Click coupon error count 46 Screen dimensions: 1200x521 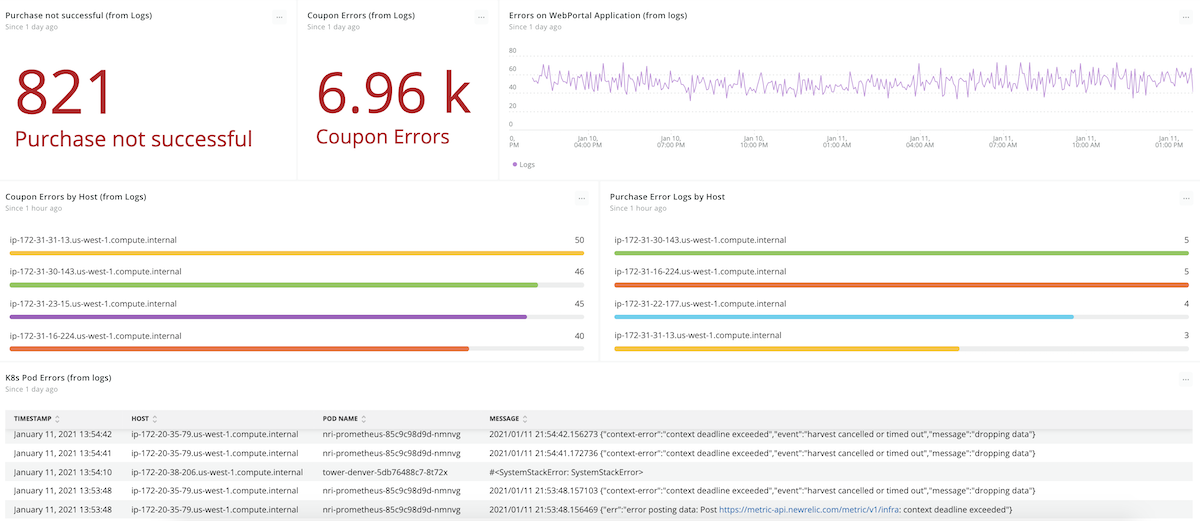click(x=579, y=272)
